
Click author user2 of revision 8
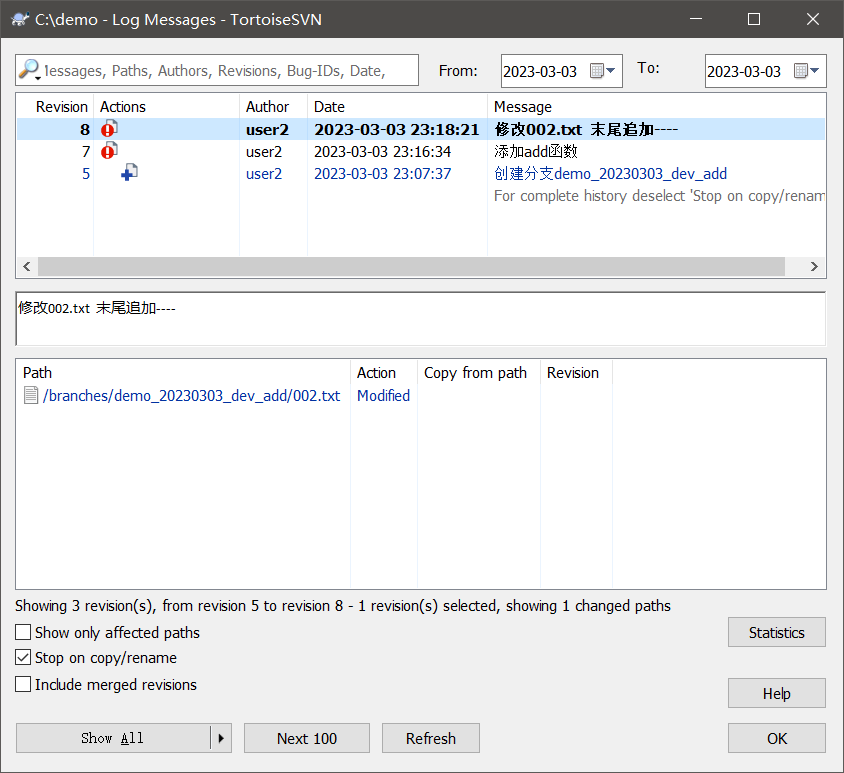coord(267,129)
